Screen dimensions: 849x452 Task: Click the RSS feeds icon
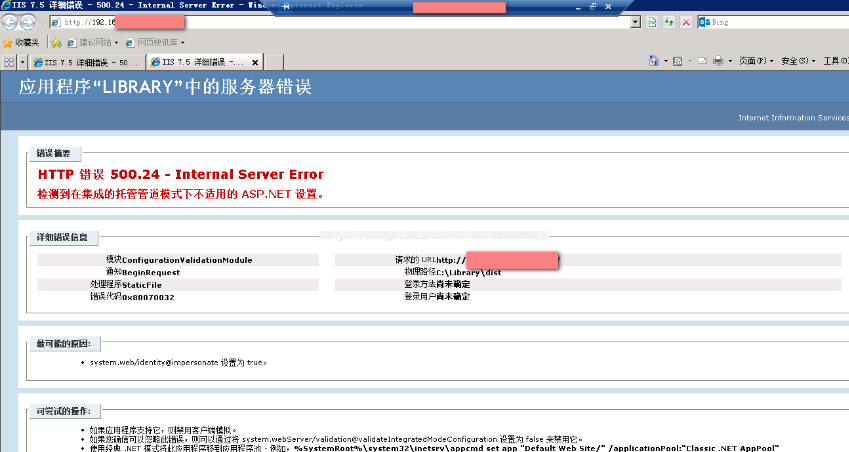677,61
